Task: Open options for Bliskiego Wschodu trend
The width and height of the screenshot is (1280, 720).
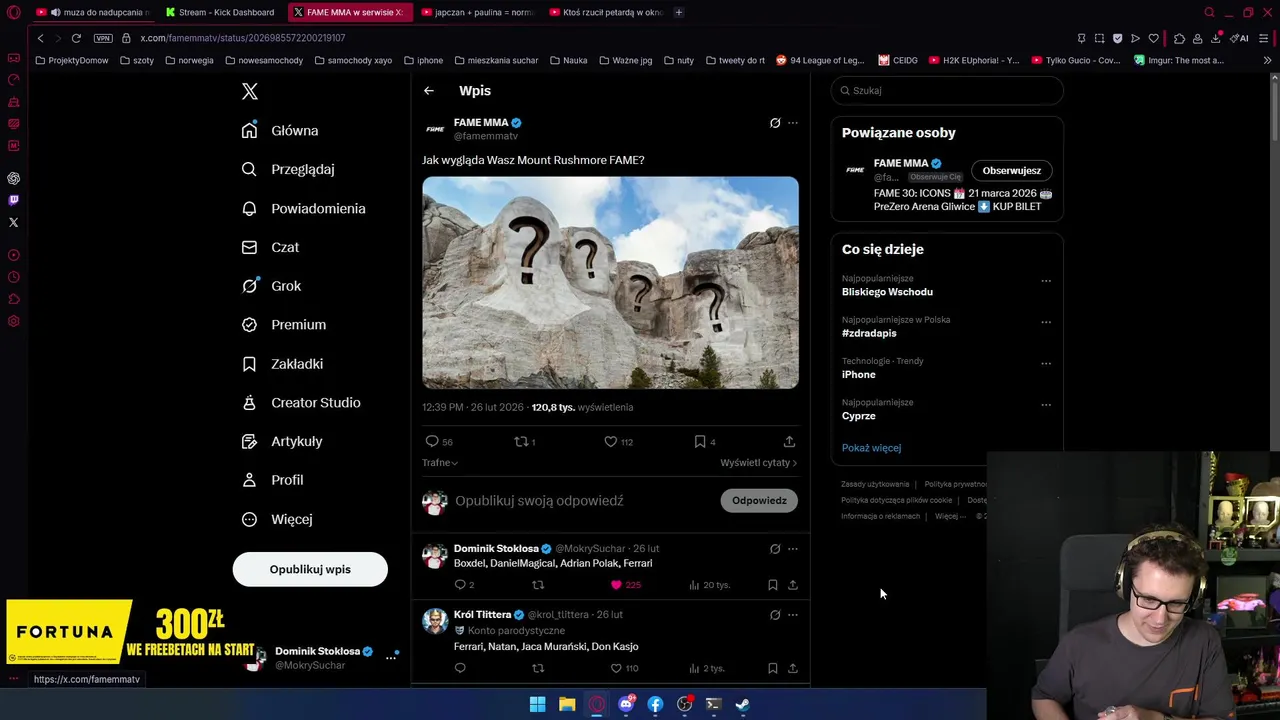Action: click(1046, 281)
